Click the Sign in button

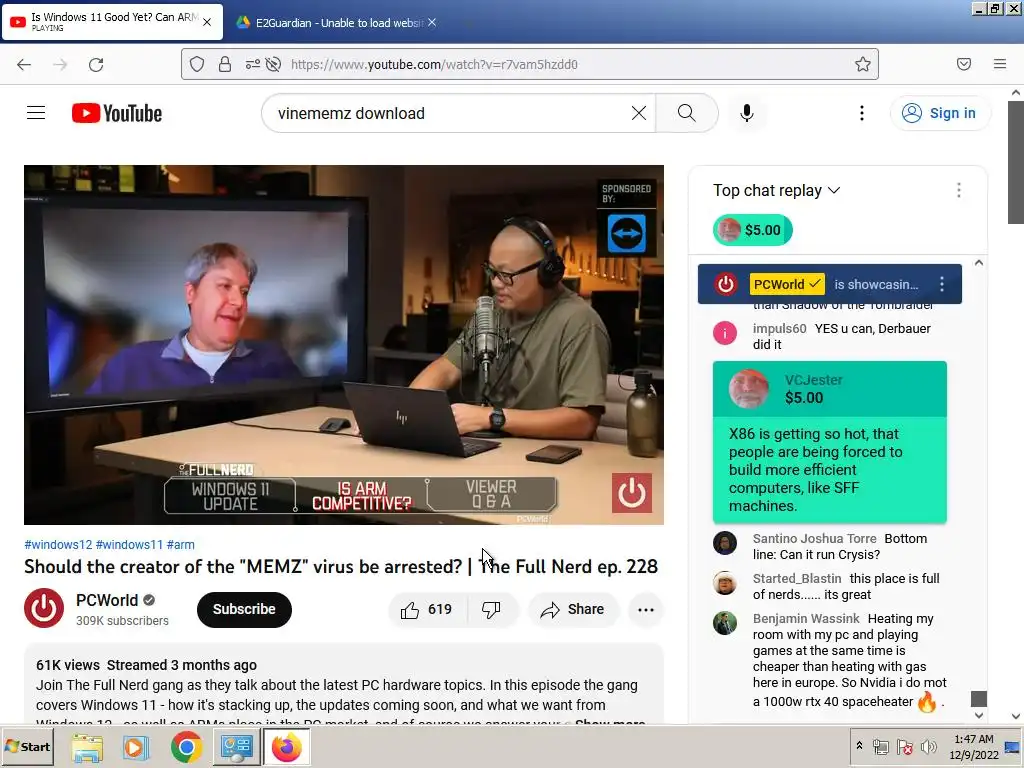pos(940,113)
